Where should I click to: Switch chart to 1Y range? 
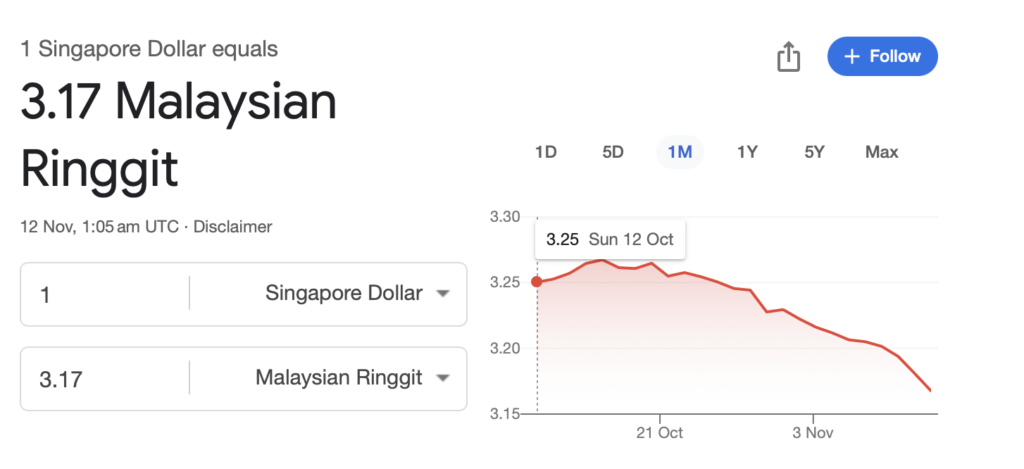(747, 152)
